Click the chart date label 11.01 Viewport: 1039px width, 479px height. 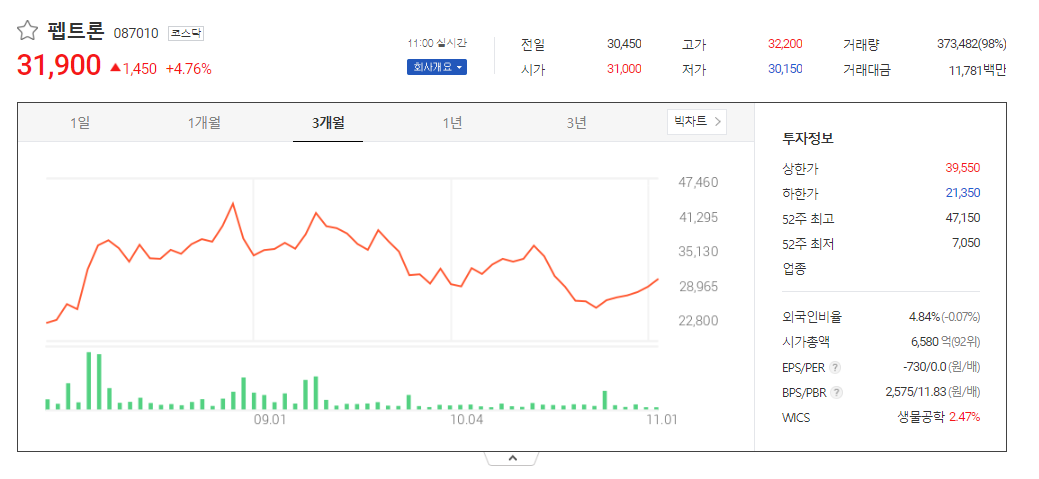[x=661, y=419]
